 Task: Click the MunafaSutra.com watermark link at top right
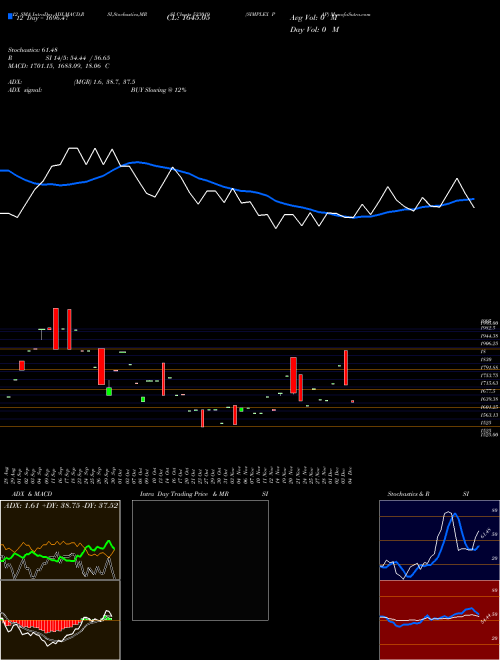pos(351,14)
